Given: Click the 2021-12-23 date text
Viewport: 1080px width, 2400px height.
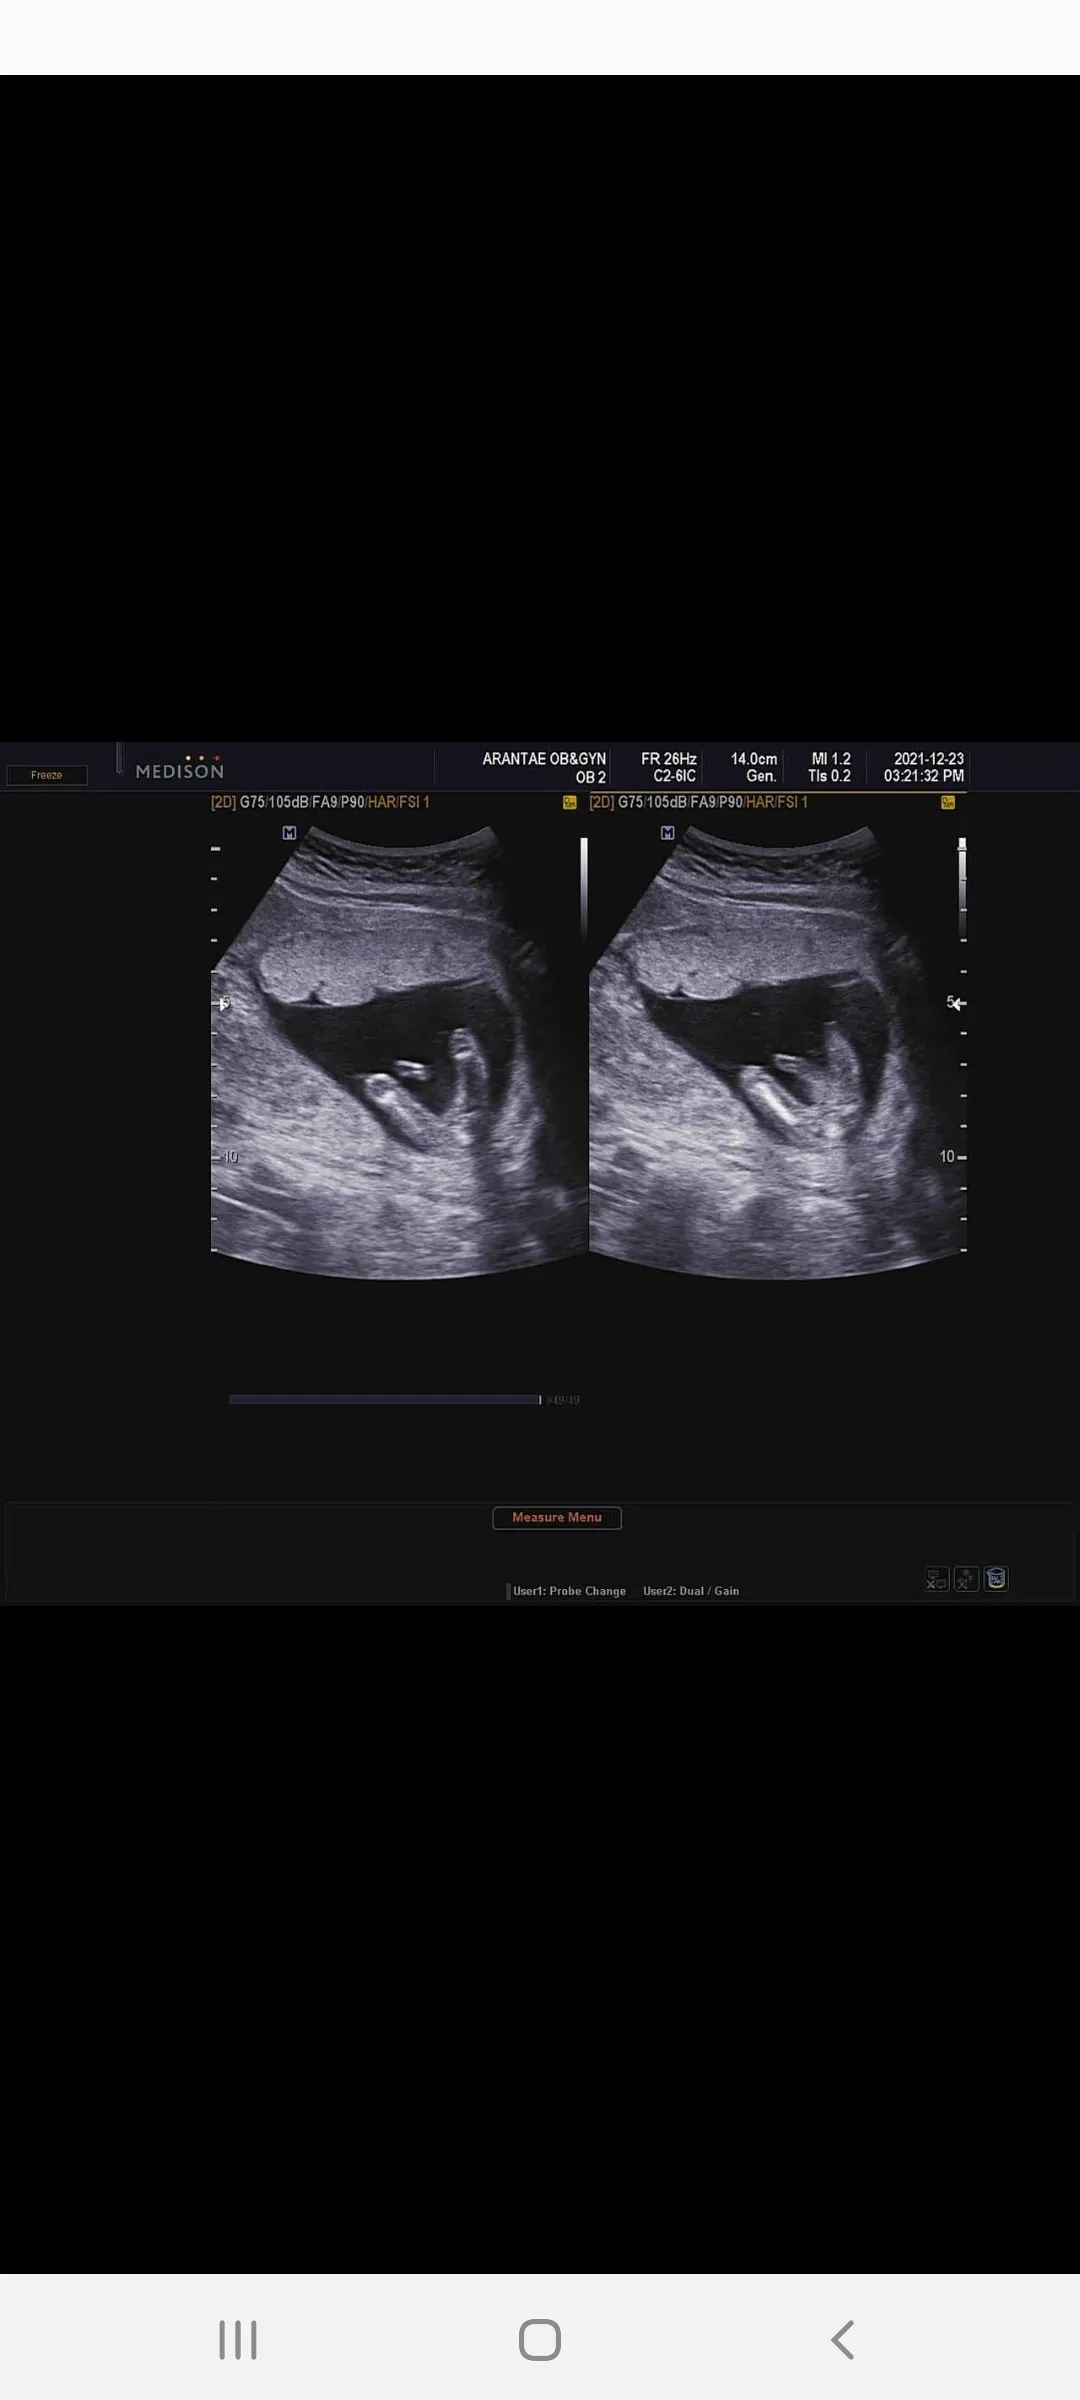Looking at the screenshot, I should pyautogui.click(x=929, y=759).
